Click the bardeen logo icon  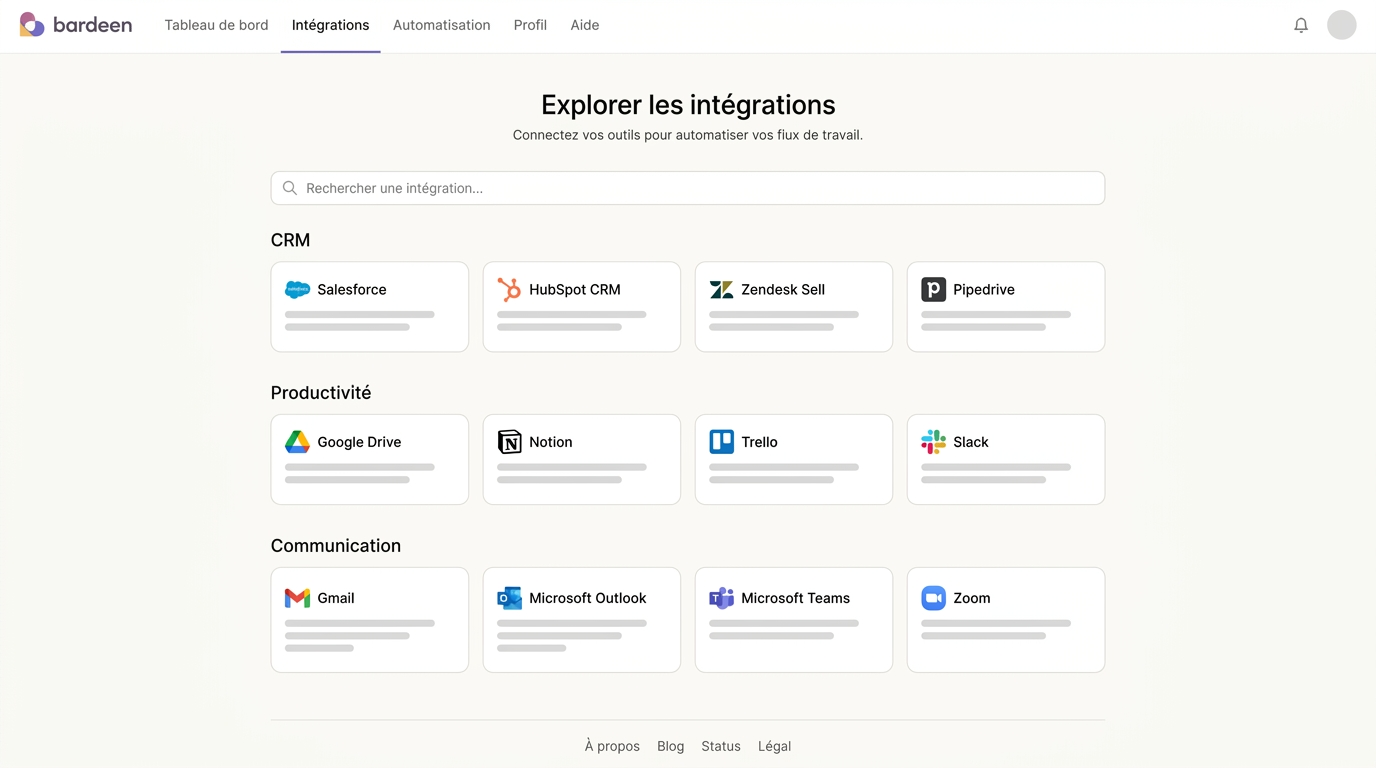click(x=32, y=25)
